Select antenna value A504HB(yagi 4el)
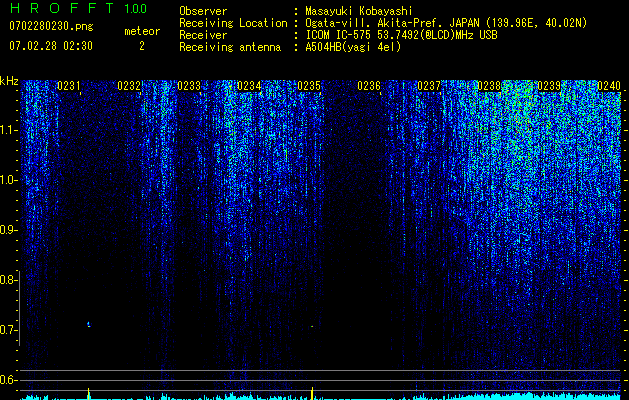 tap(353, 47)
